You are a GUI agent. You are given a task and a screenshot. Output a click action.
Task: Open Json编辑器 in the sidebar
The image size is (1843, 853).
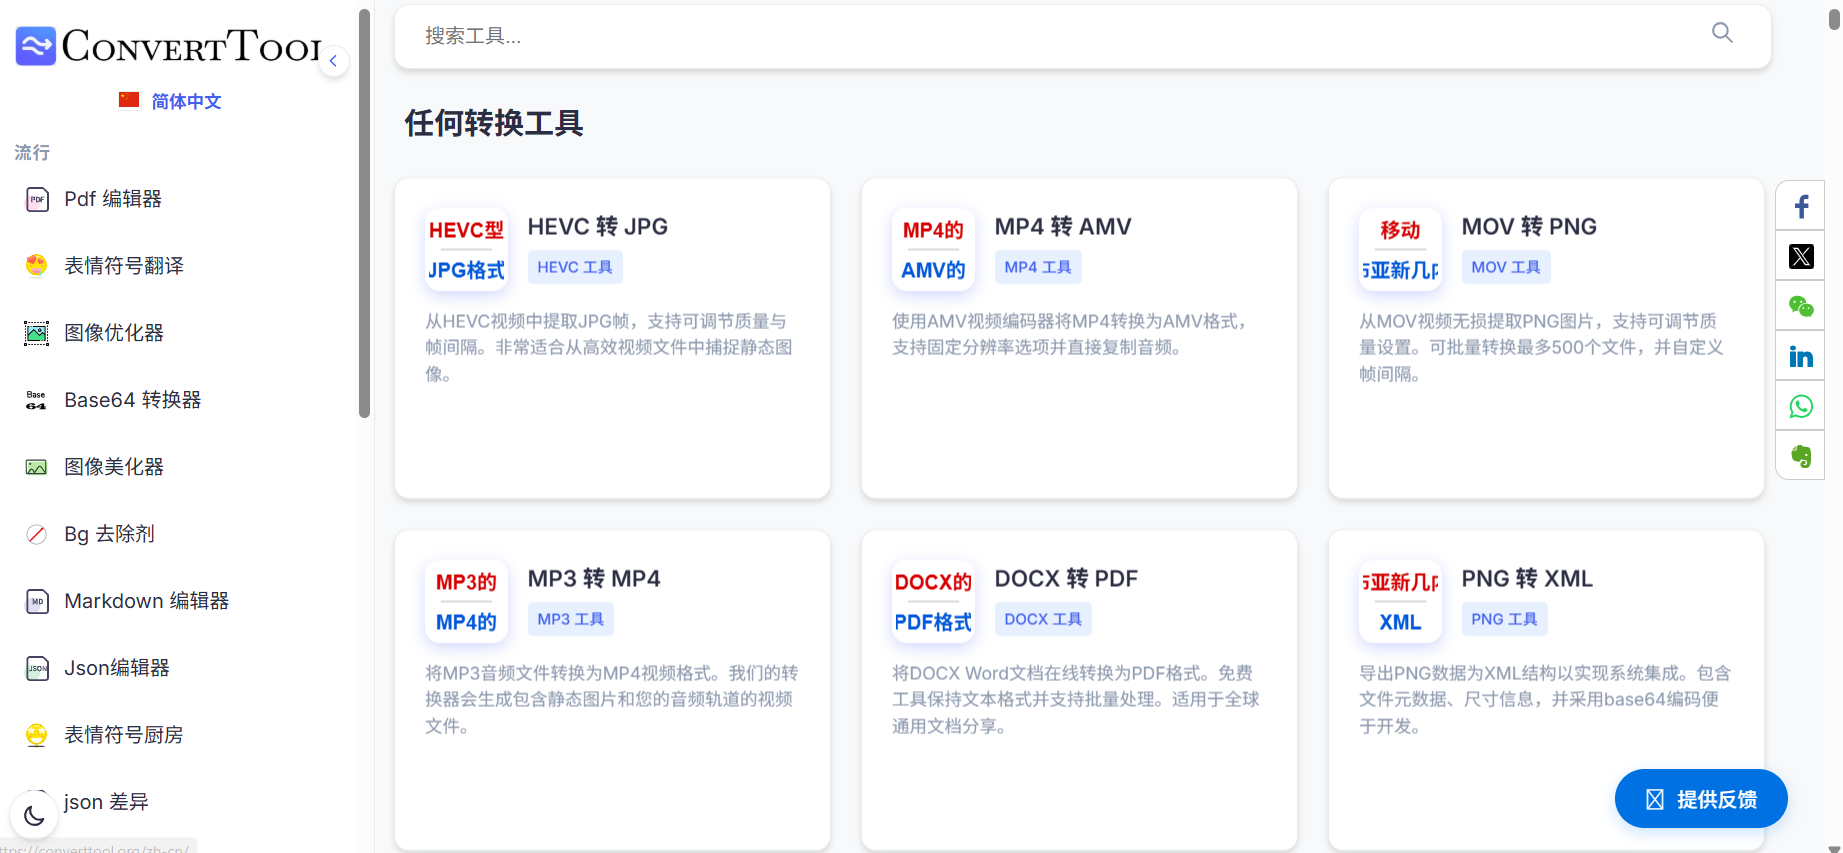point(117,668)
